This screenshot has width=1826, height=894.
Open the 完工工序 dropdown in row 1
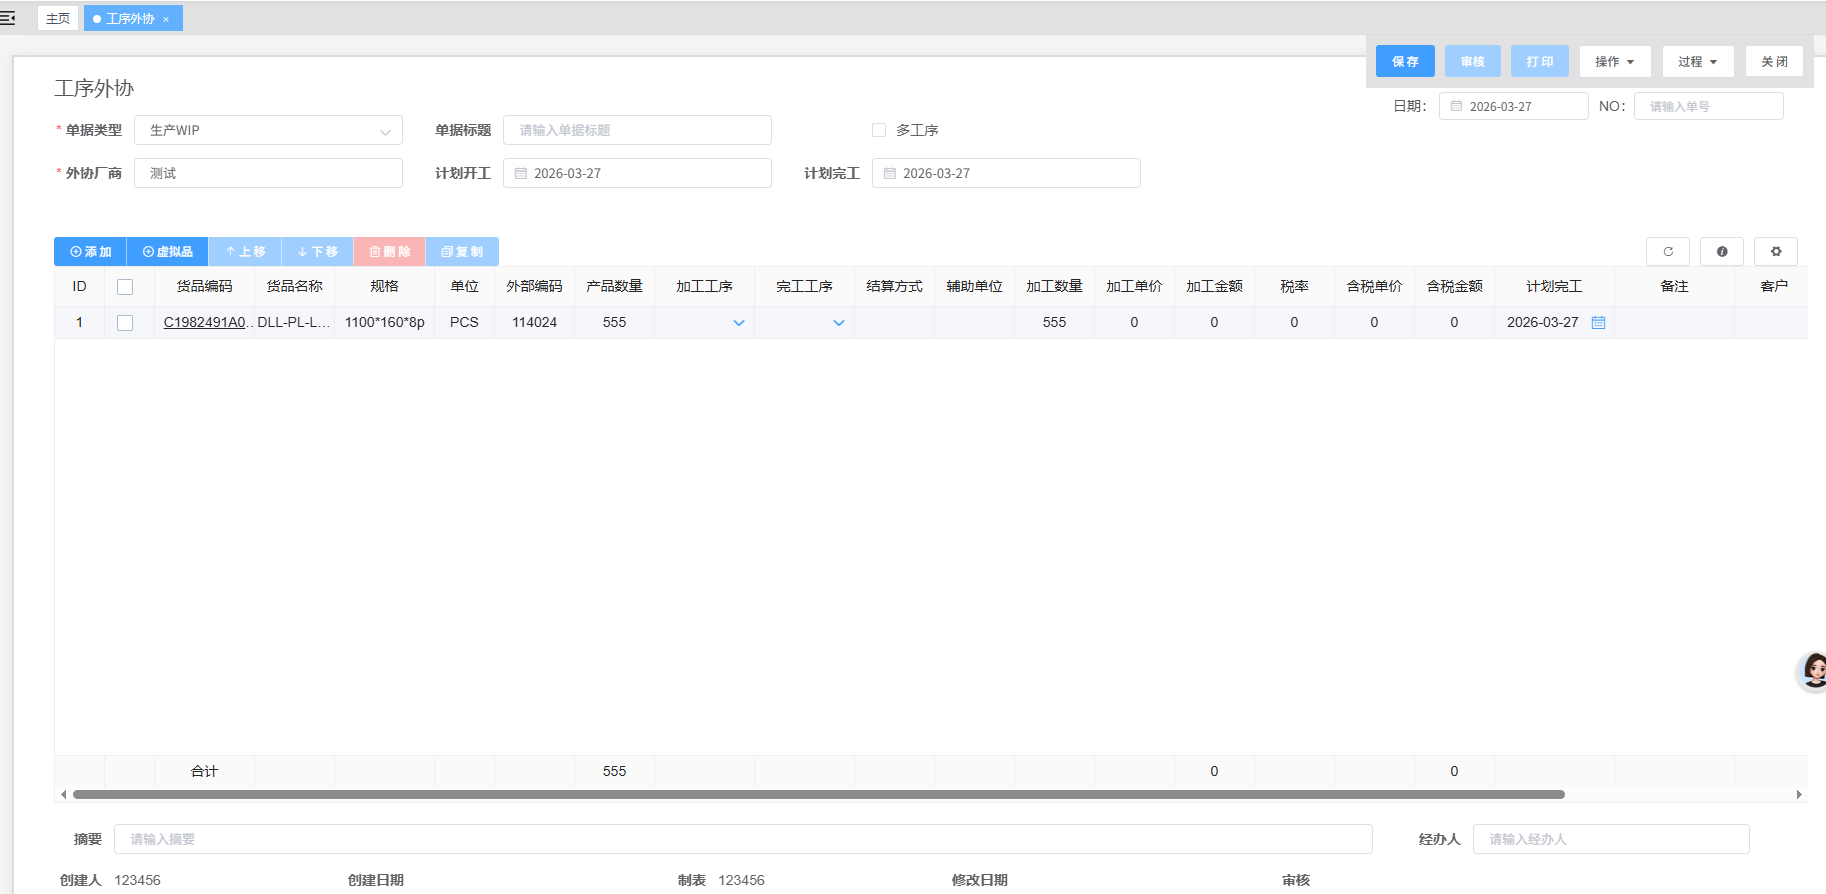(x=838, y=323)
